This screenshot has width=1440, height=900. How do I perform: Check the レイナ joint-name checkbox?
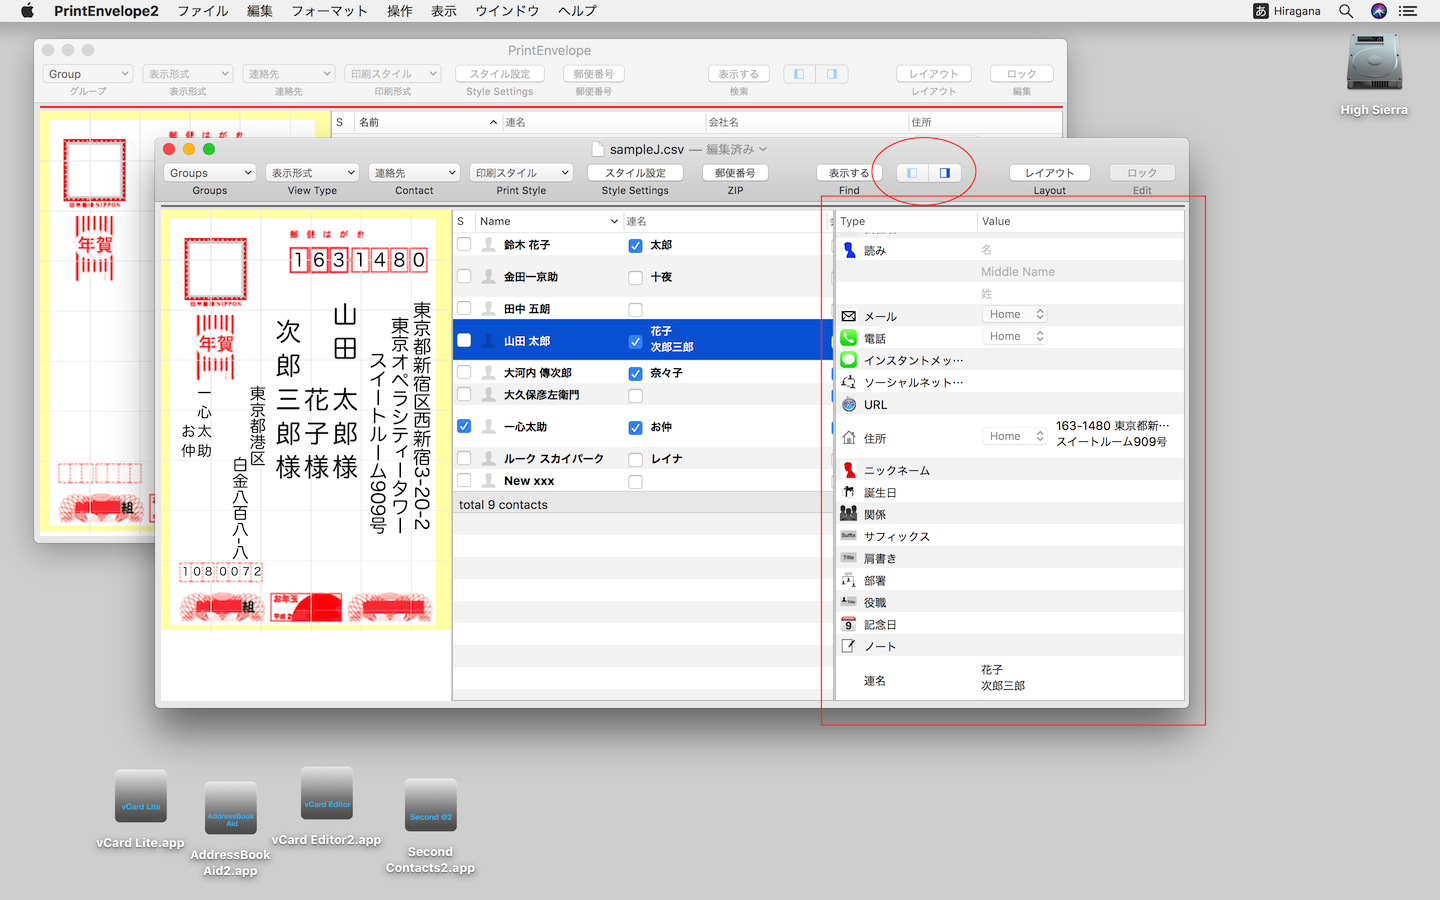tap(635, 459)
